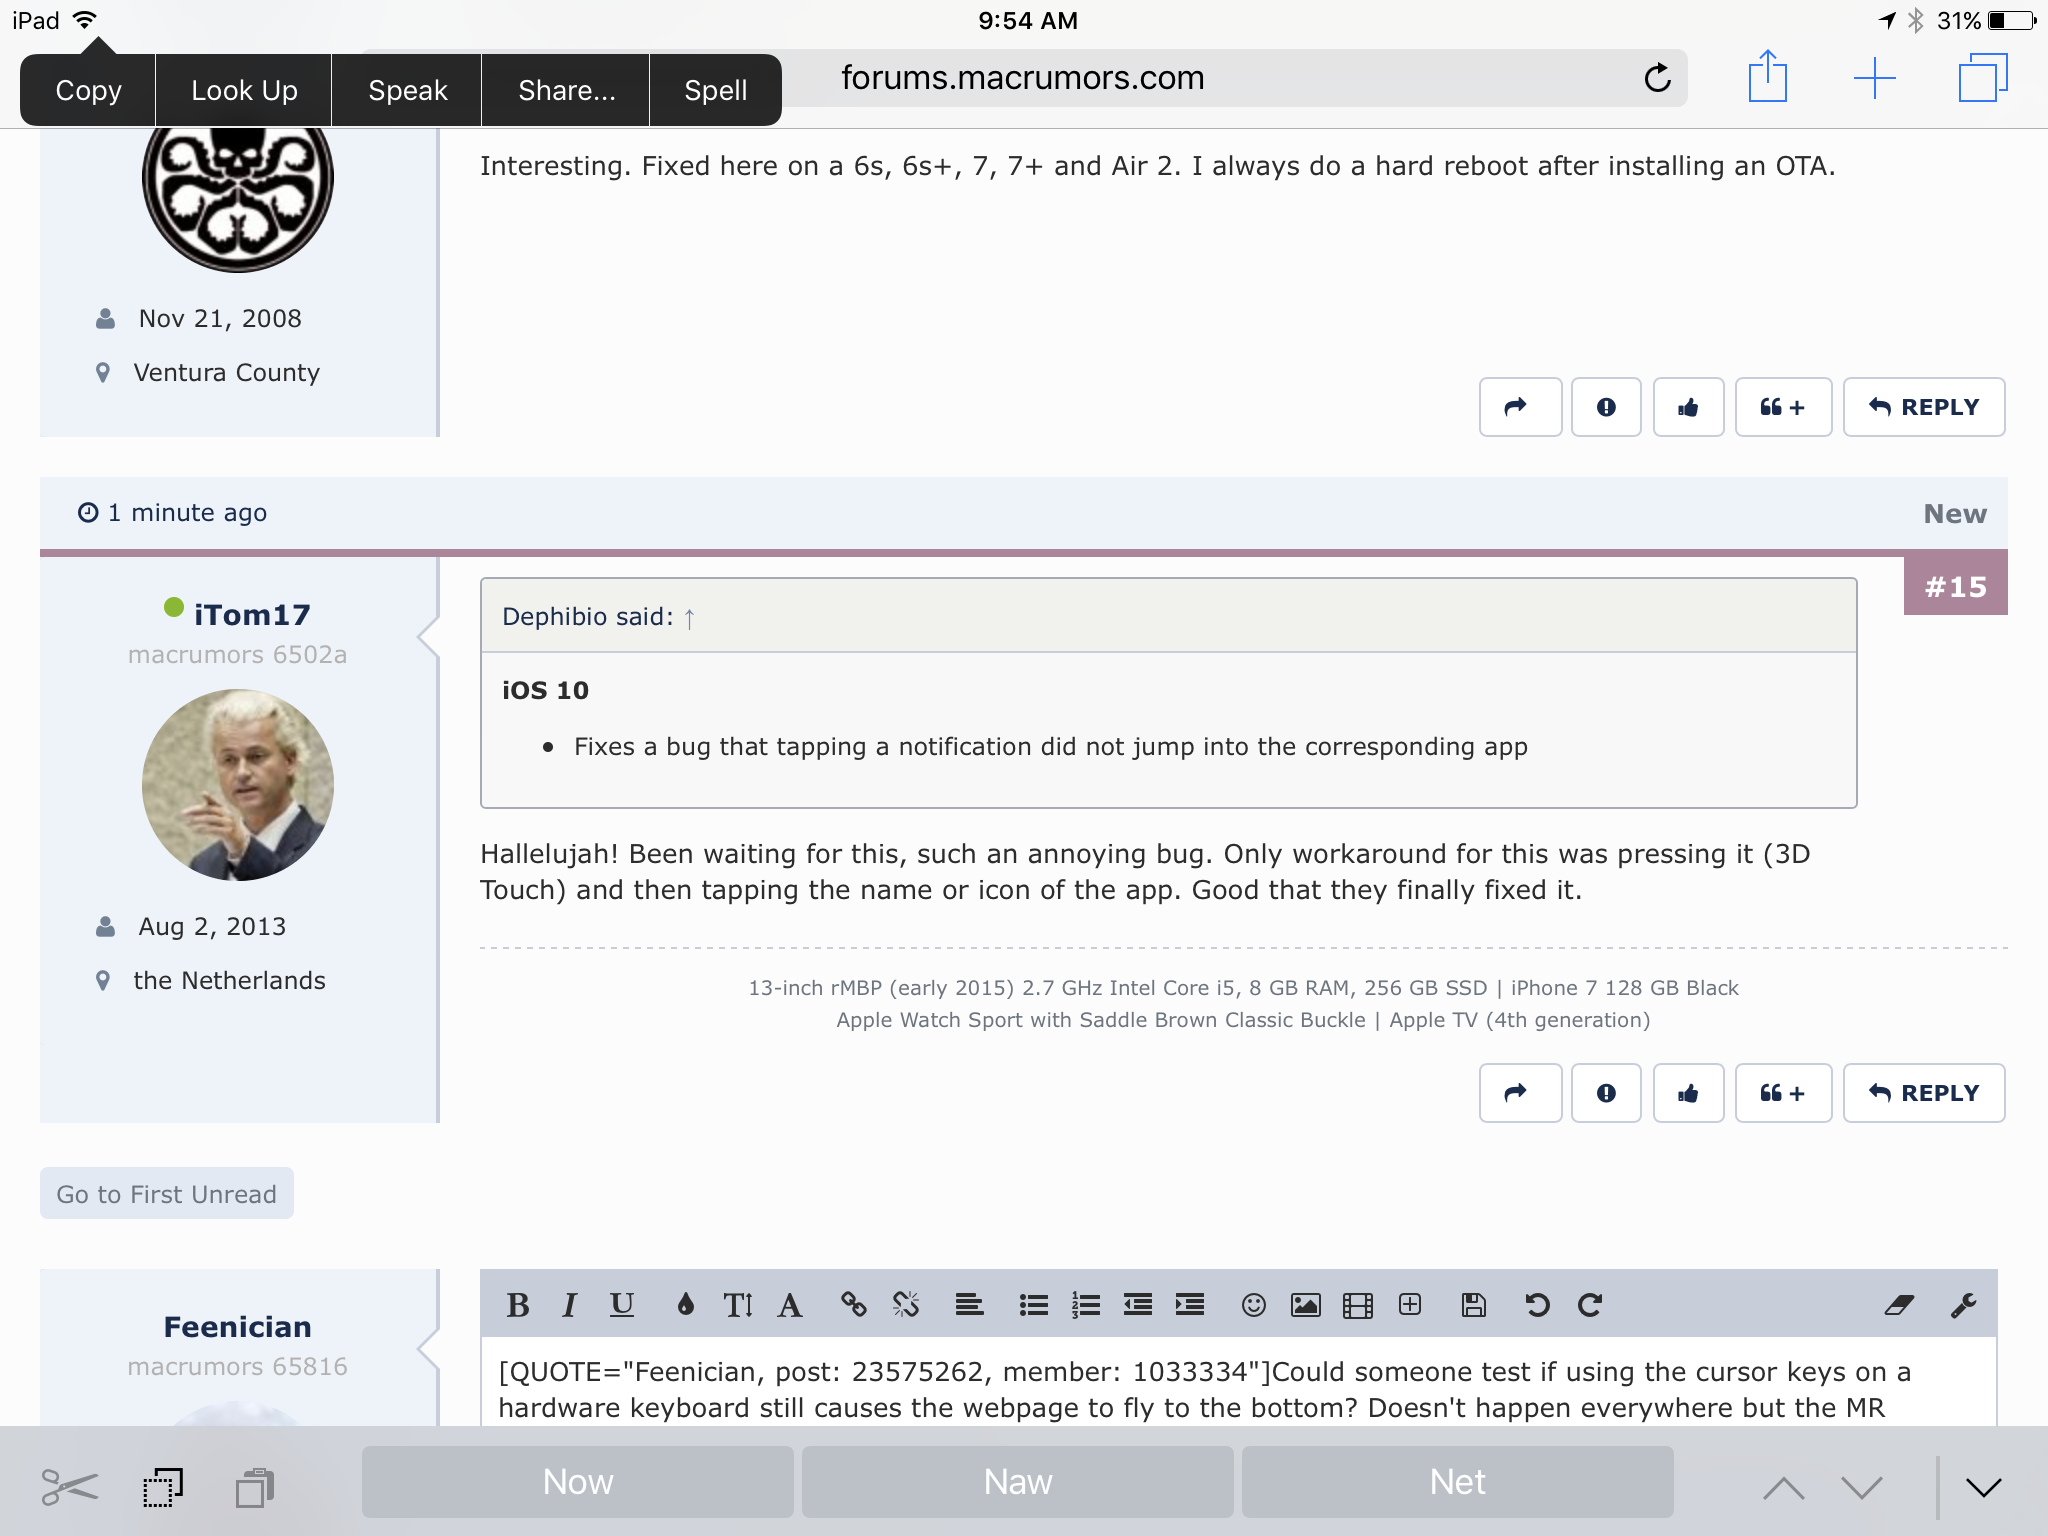Click Go to First Unread
This screenshot has width=2048, height=1536.
(x=166, y=1194)
